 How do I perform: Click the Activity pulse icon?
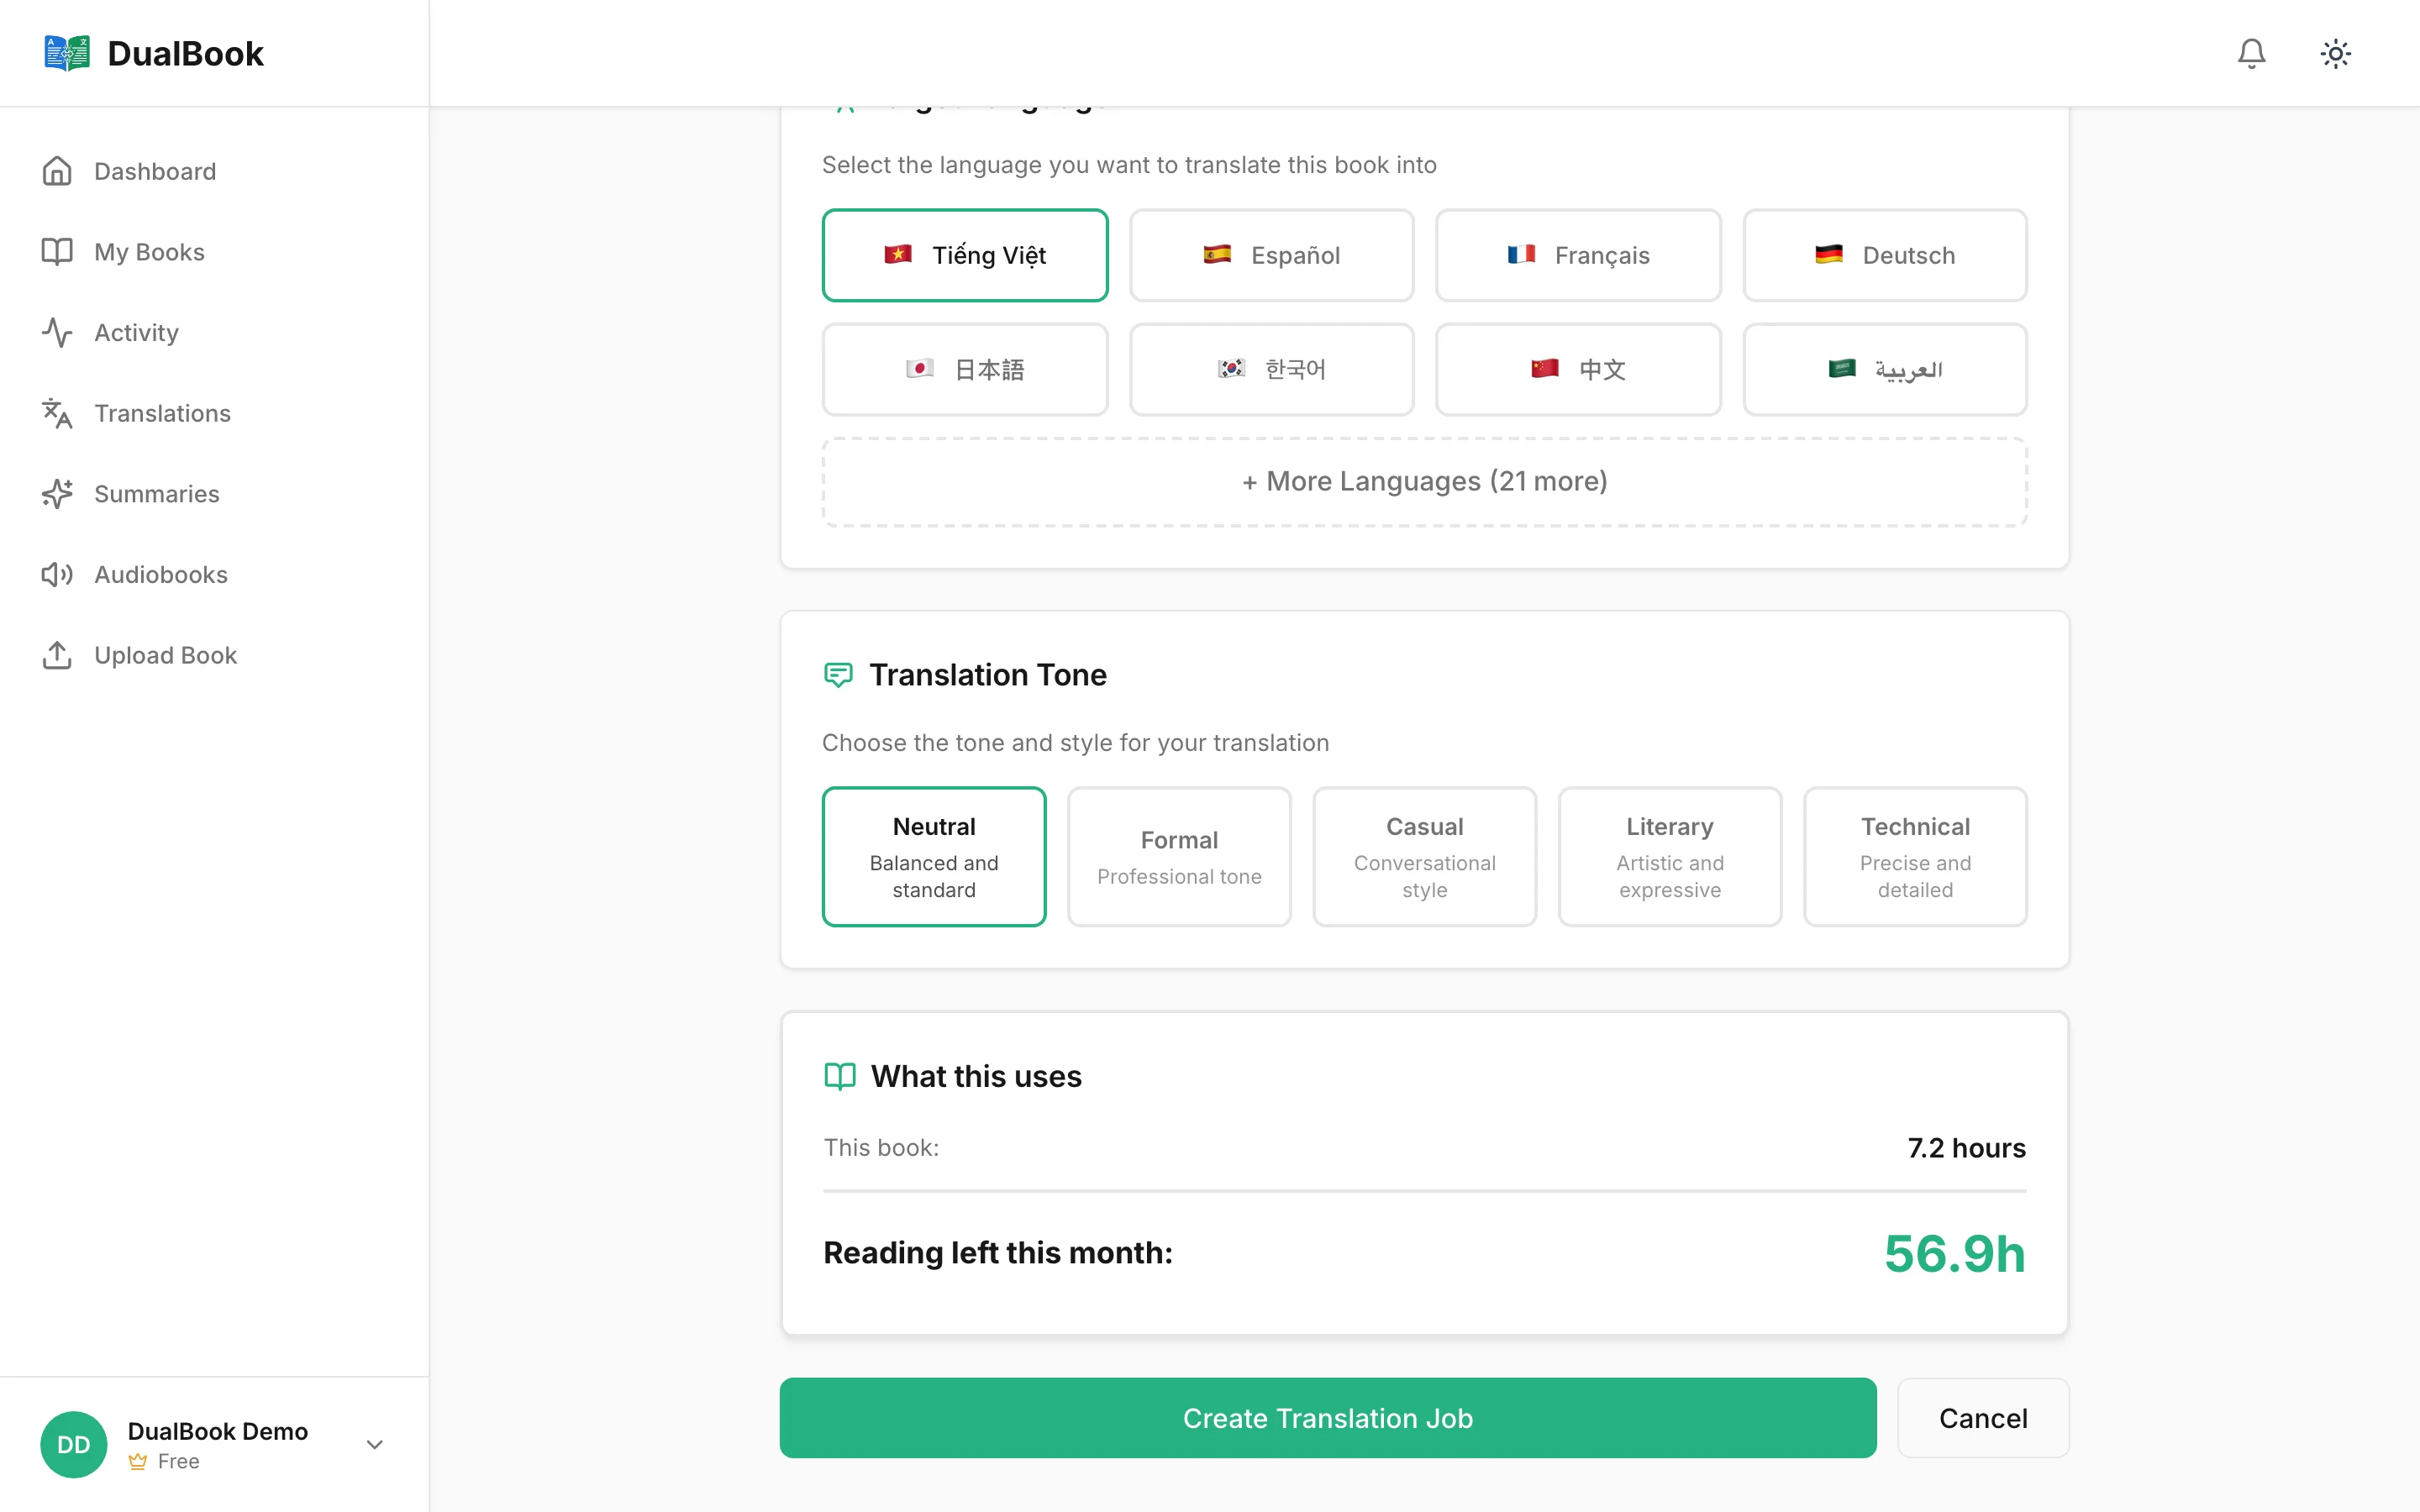click(57, 332)
